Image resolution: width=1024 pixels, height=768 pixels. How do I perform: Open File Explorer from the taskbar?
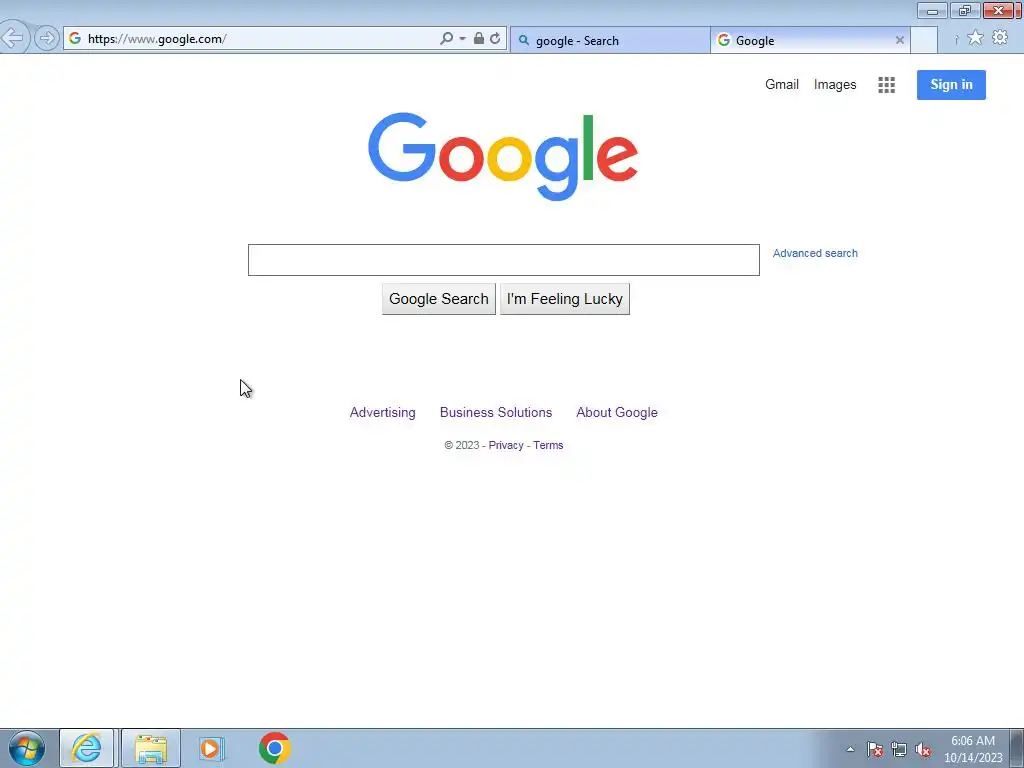click(151, 748)
